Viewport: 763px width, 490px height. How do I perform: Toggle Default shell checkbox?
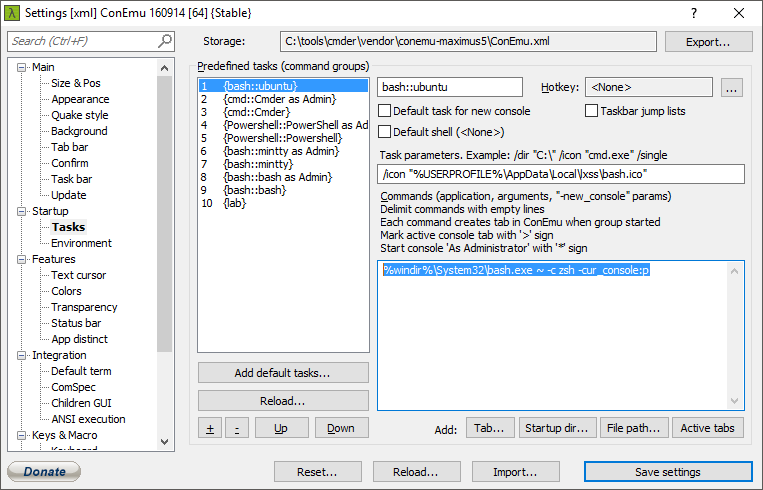tap(384, 132)
